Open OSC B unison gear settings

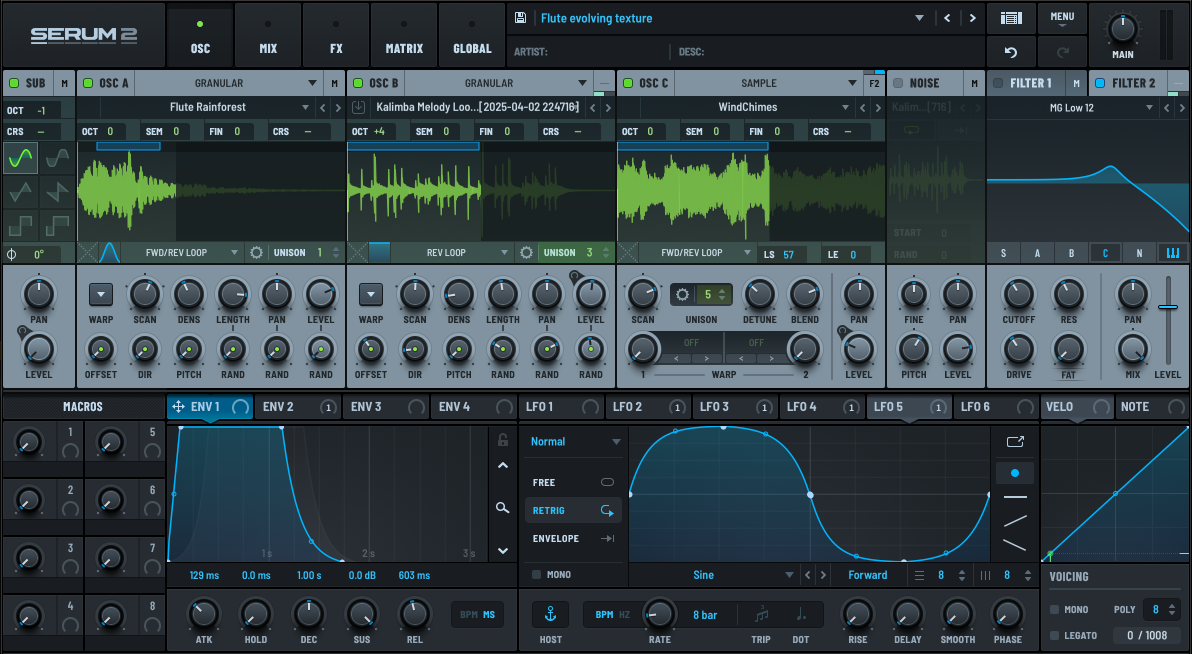(526, 252)
